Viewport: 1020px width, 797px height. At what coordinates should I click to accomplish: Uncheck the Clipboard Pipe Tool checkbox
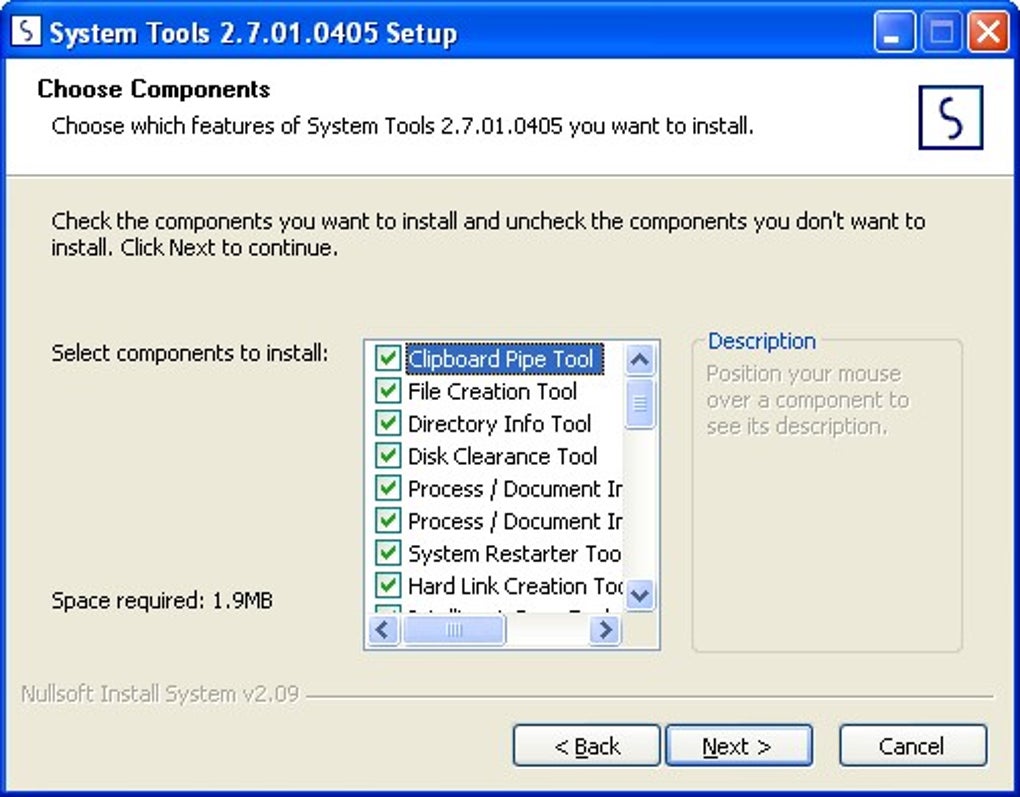point(387,358)
